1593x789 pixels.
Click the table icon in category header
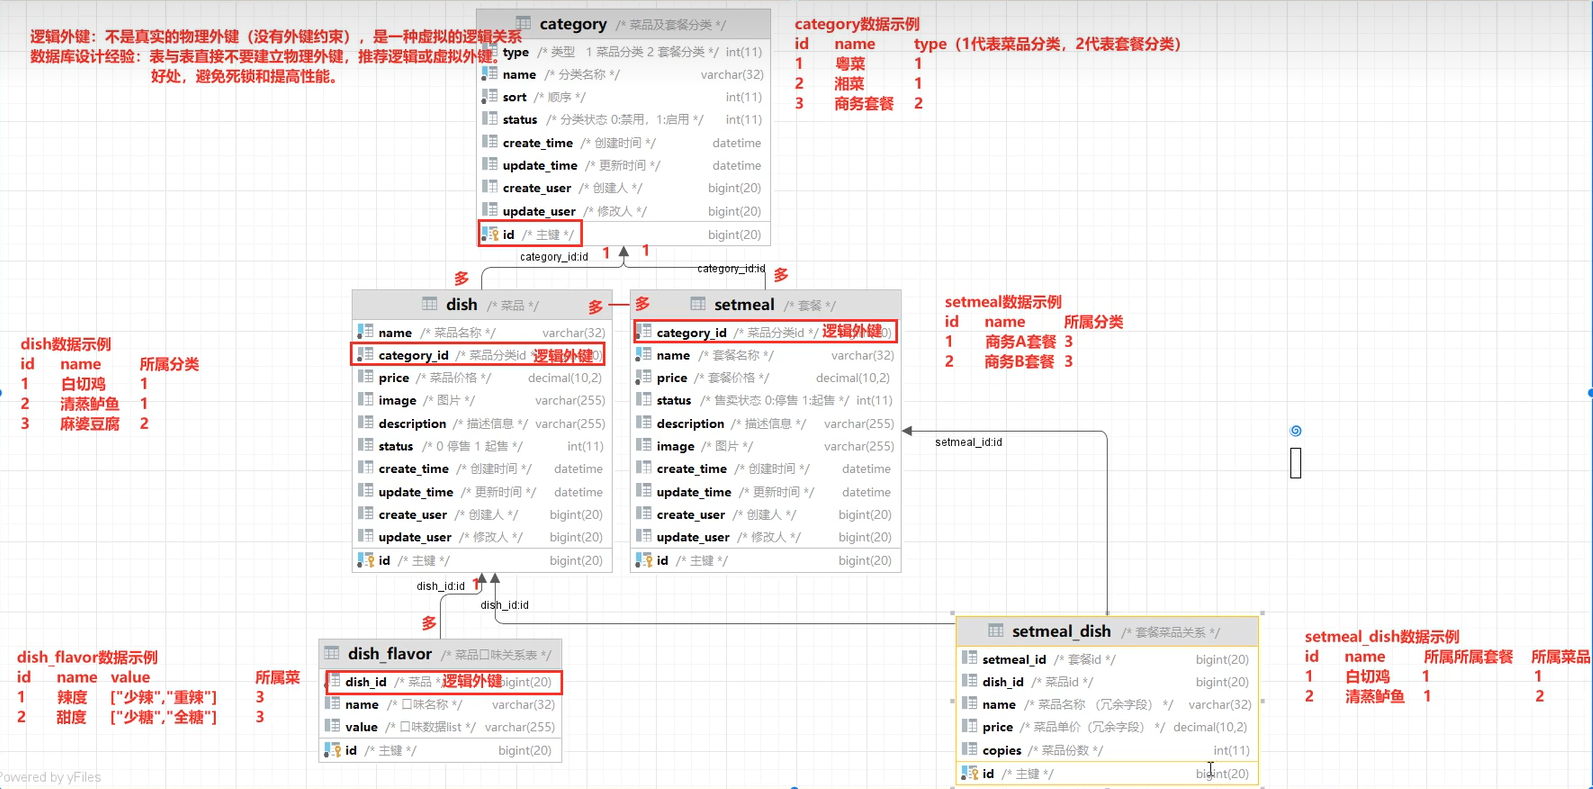coord(523,23)
